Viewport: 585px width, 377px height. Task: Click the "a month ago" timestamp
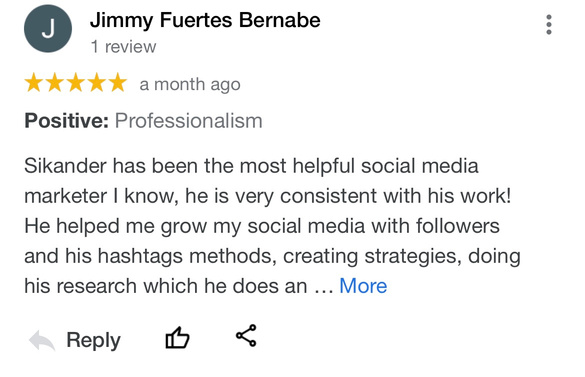(190, 85)
